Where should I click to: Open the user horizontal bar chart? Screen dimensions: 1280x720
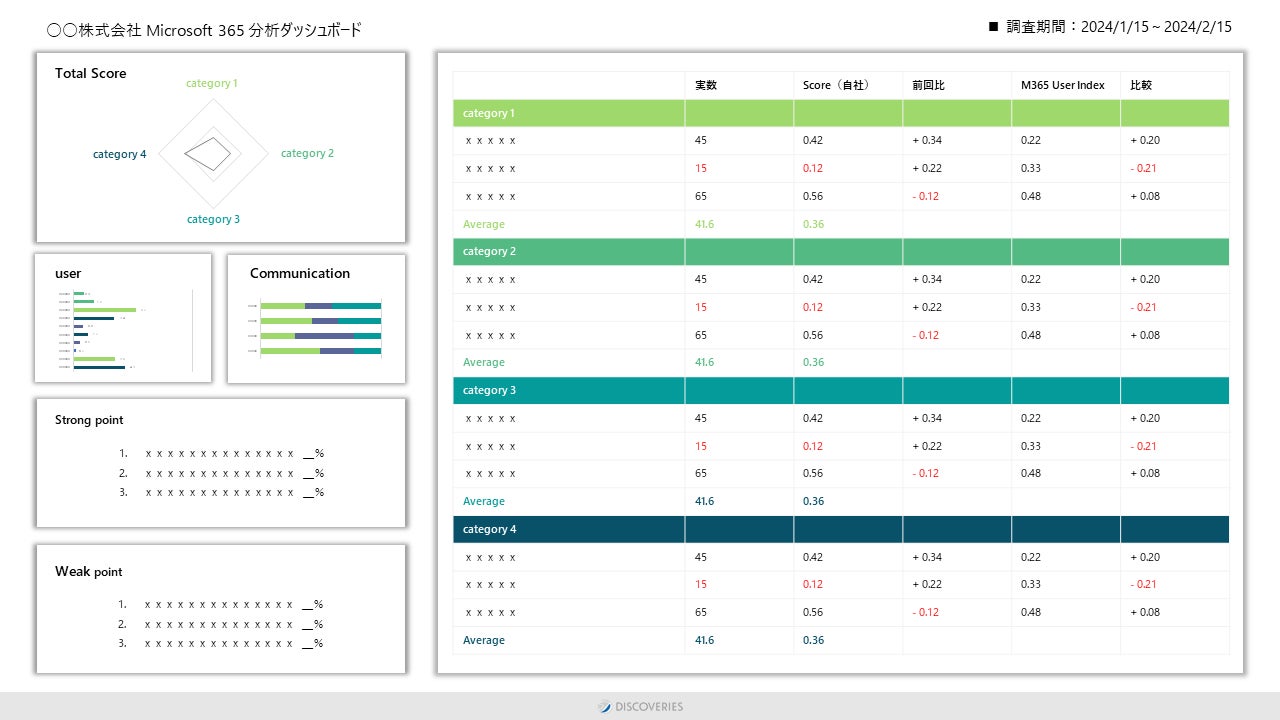tap(124, 331)
